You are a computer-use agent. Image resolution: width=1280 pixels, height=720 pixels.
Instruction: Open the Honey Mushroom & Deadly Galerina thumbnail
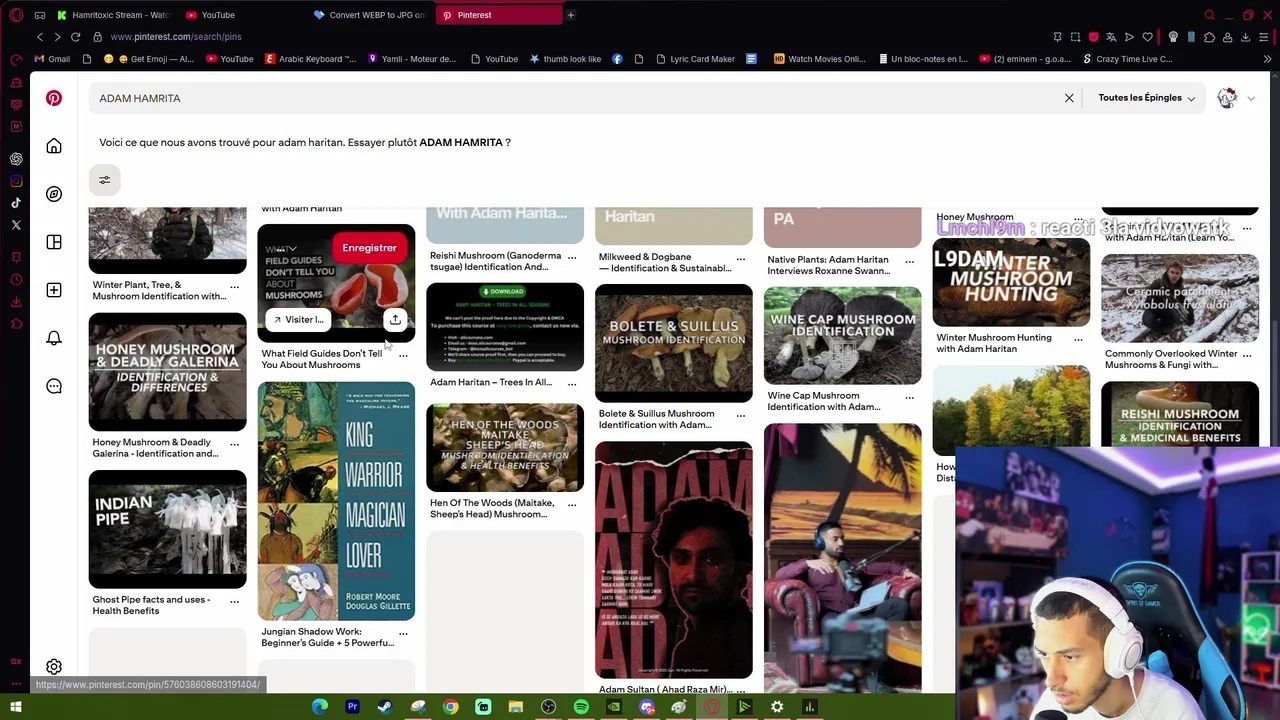(x=167, y=371)
